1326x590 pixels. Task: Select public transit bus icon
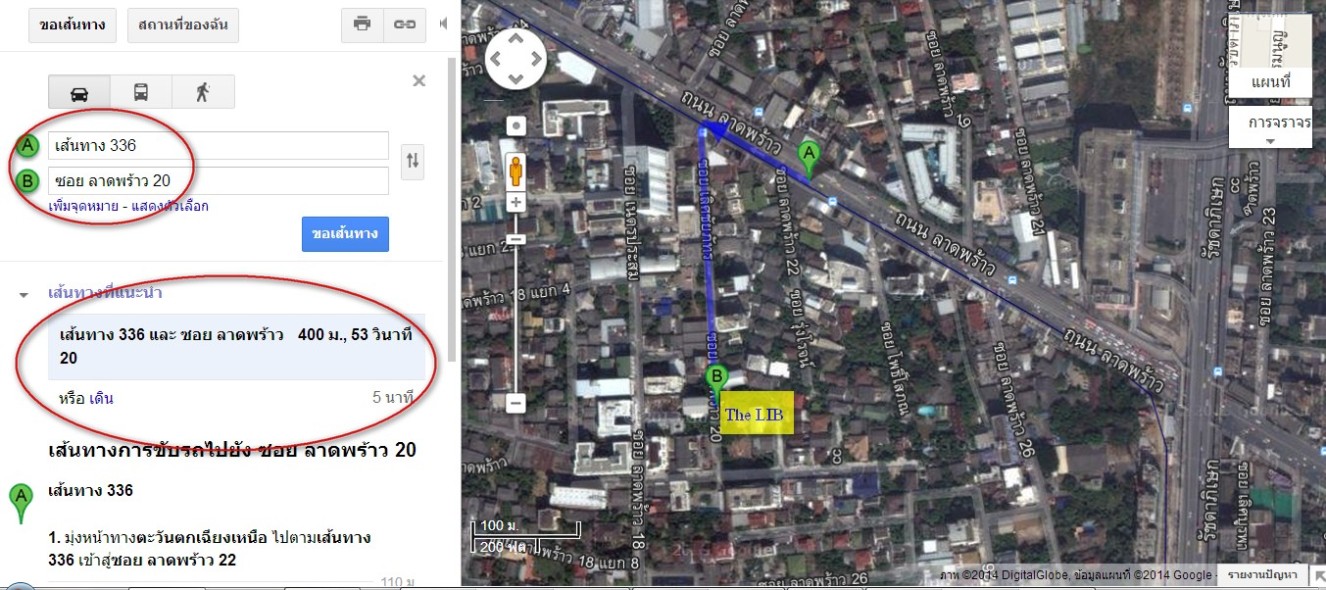click(x=141, y=92)
